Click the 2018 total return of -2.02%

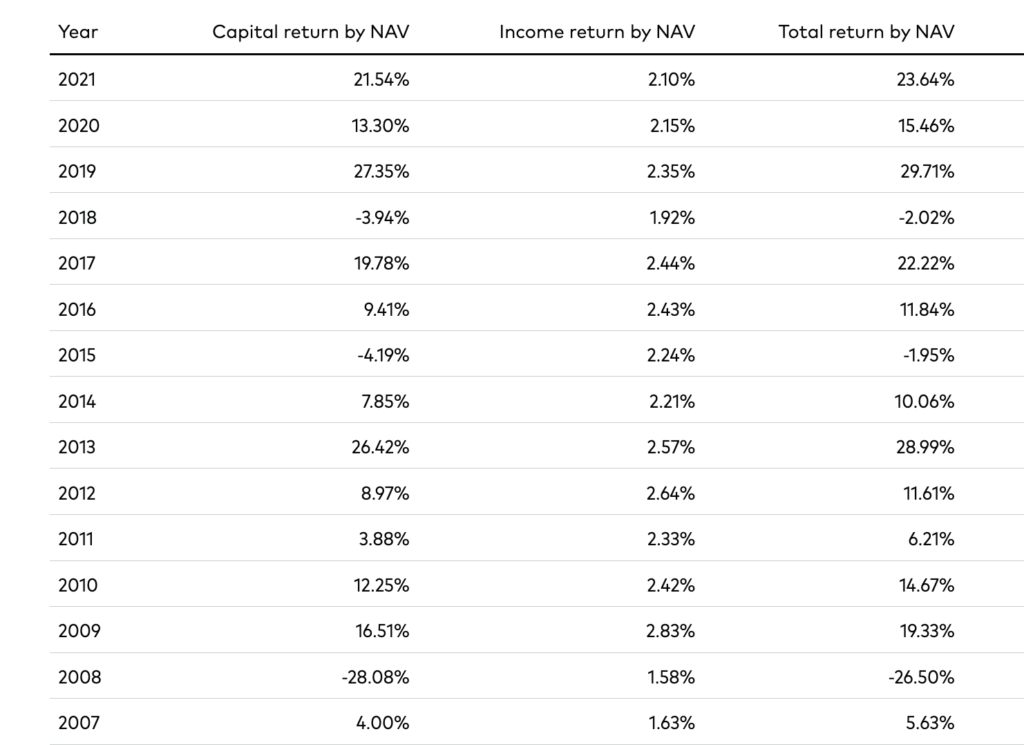click(925, 217)
